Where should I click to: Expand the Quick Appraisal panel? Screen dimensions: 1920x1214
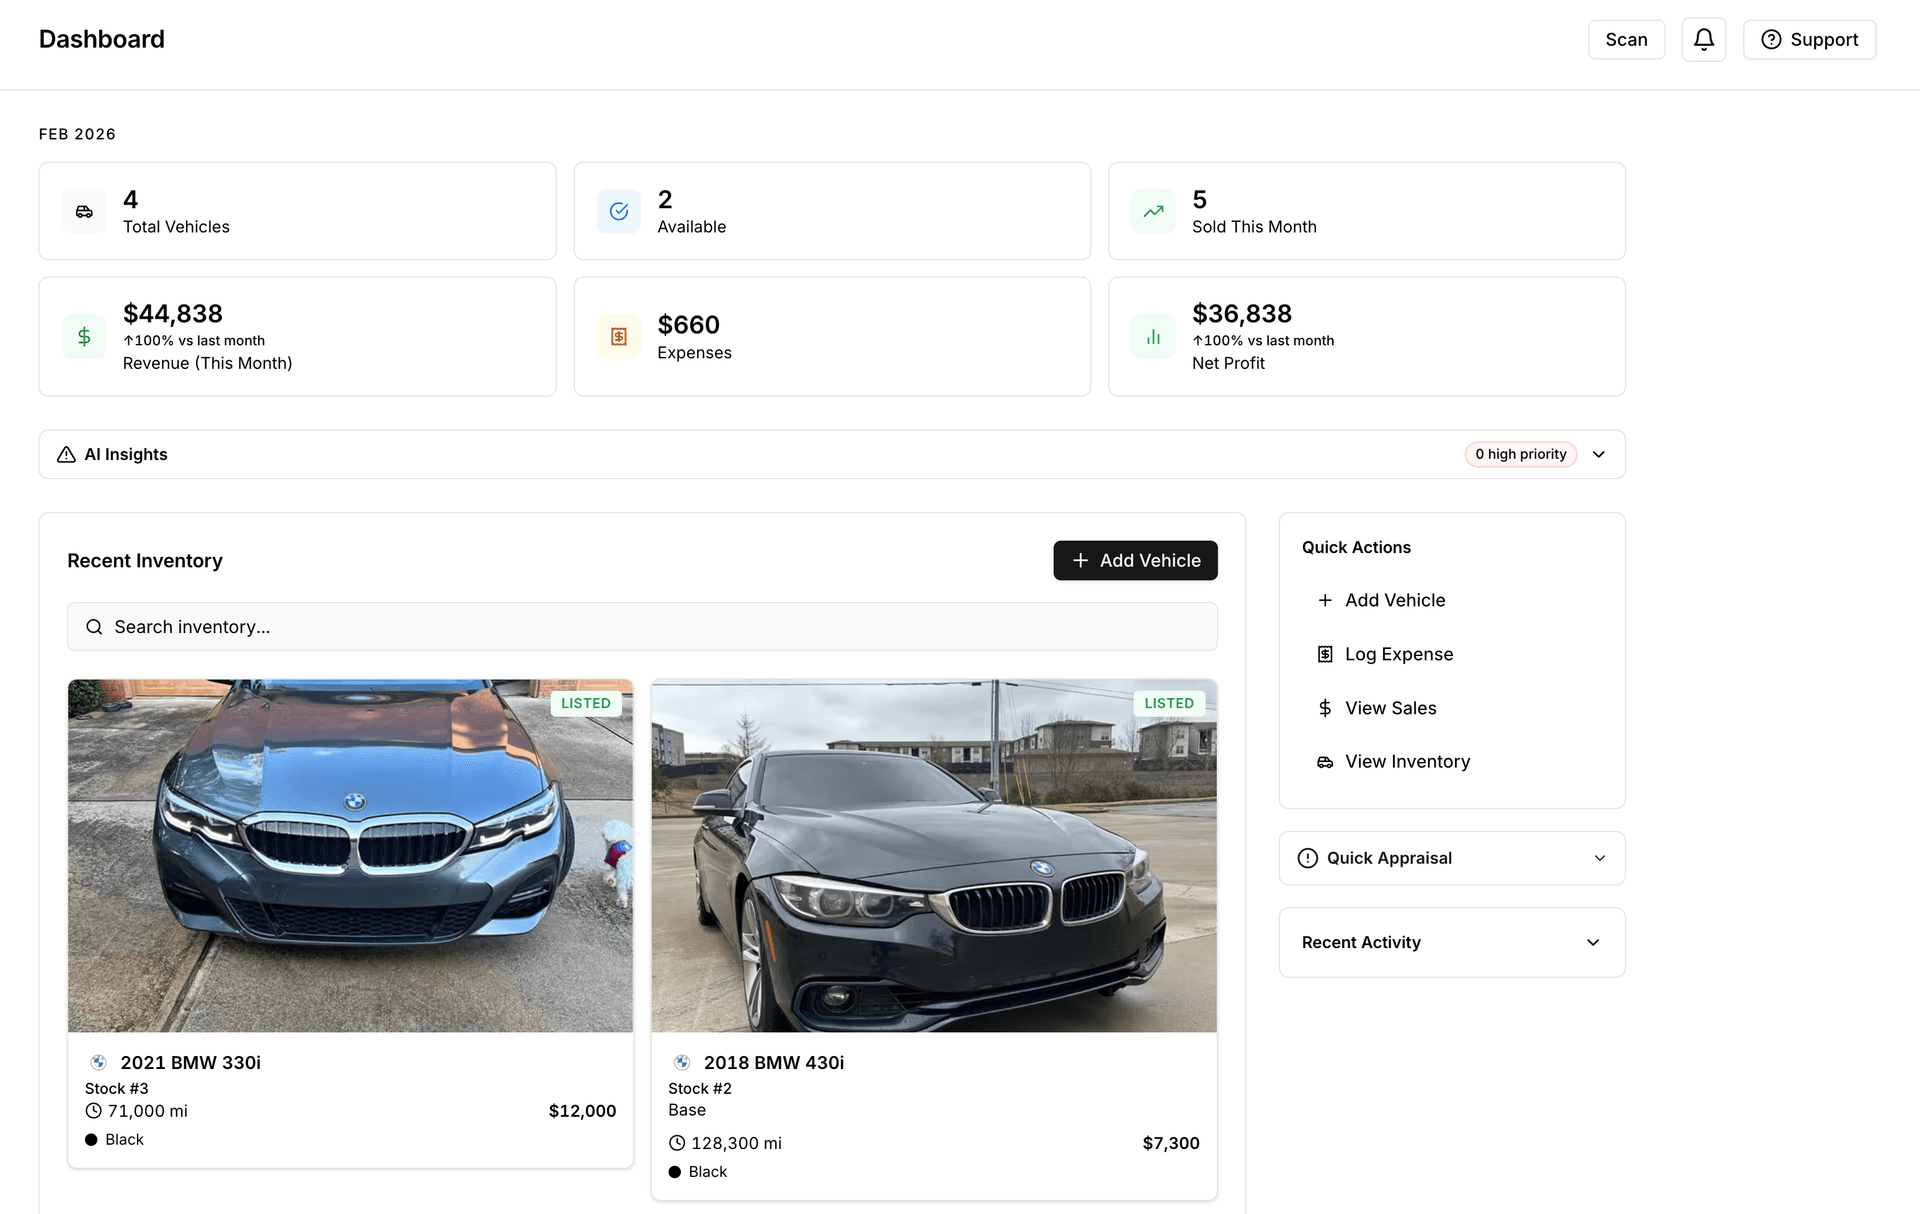coord(1600,858)
